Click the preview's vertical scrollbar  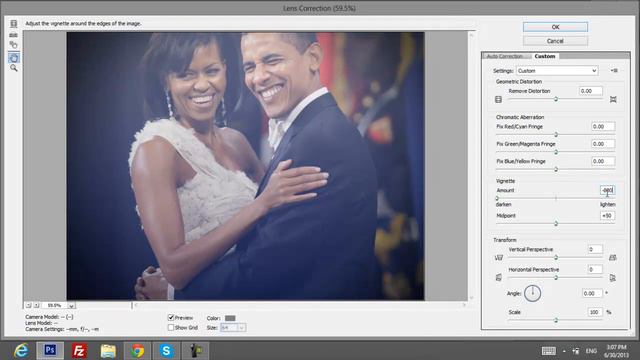click(x=471, y=166)
